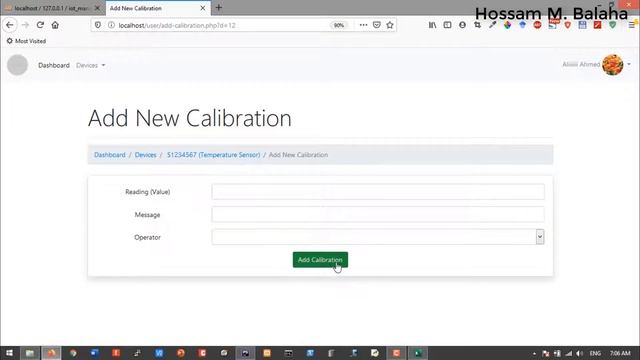
Task: Click the green shield extension icon
Action: pos(612,25)
